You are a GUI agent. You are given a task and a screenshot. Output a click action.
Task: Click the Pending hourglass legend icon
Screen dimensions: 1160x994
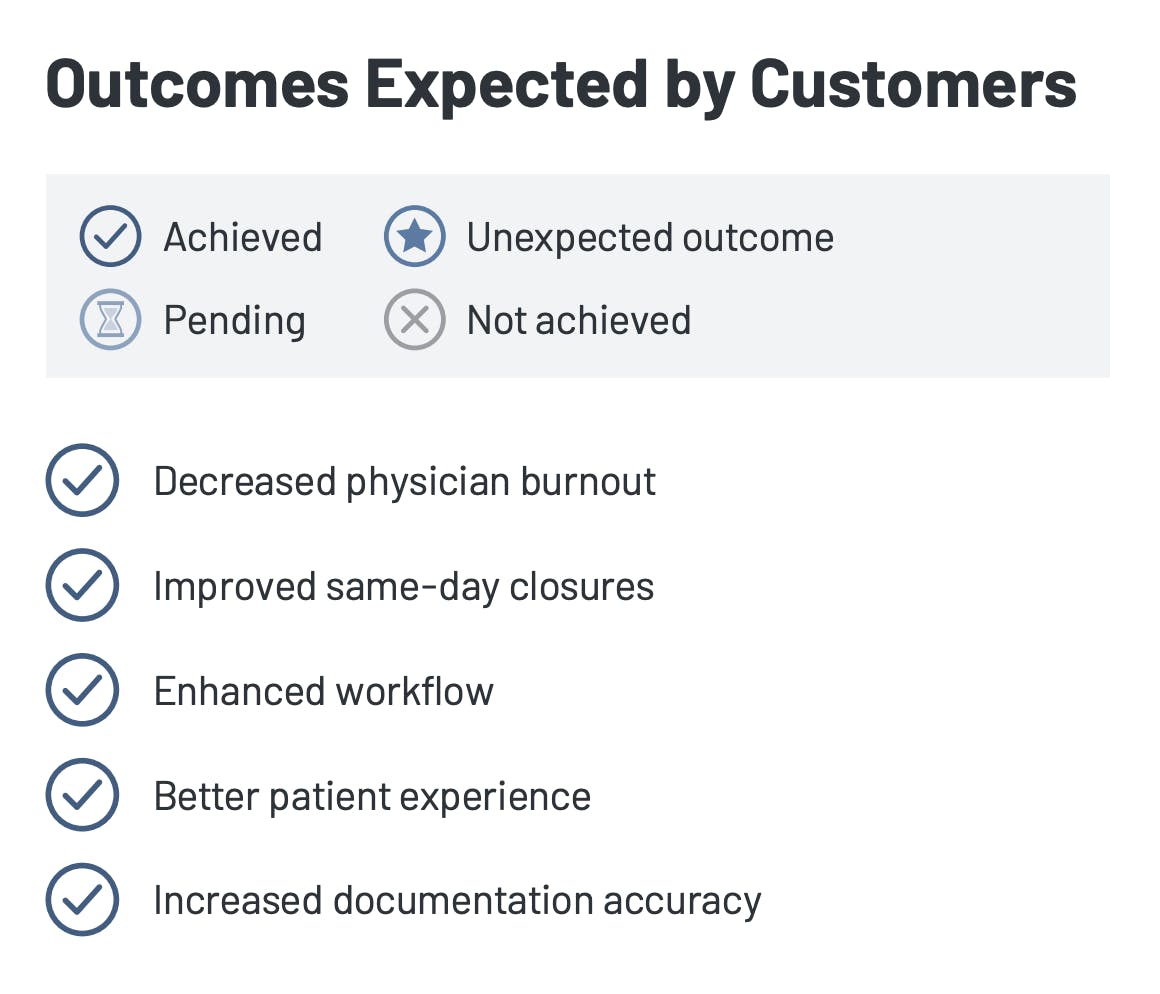pyautogui.click(x=110, y=320)
